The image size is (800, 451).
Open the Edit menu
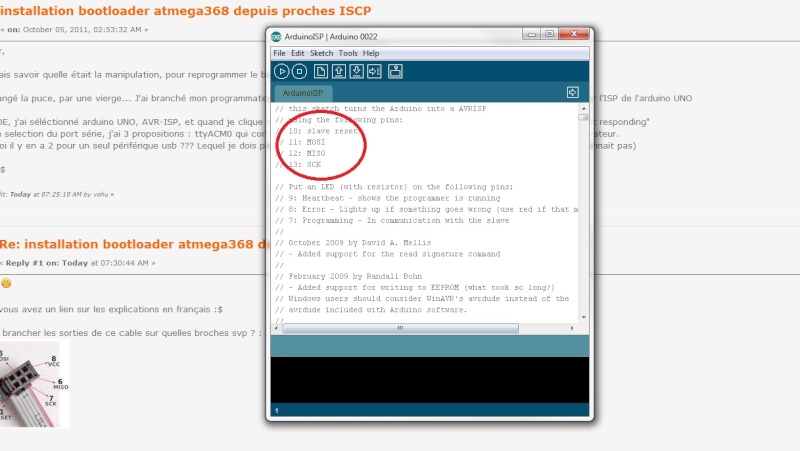pos(297,53)
